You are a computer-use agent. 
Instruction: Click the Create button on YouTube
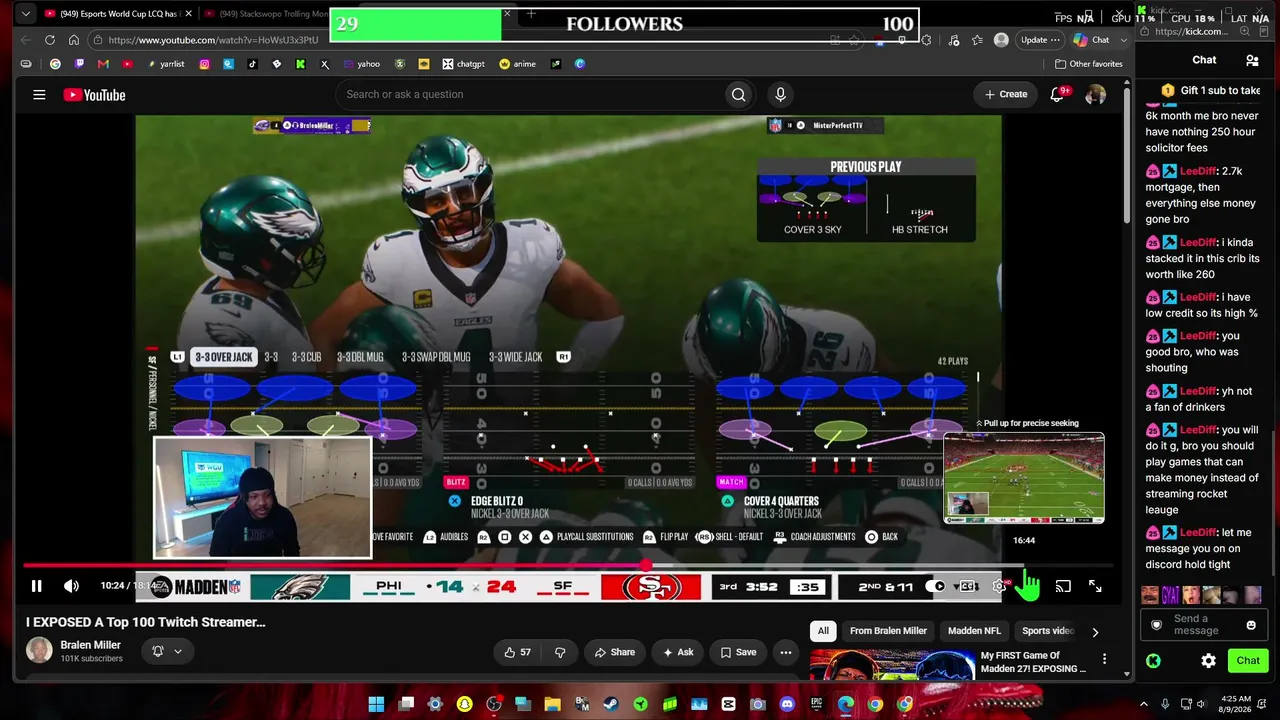(1005, 94)
